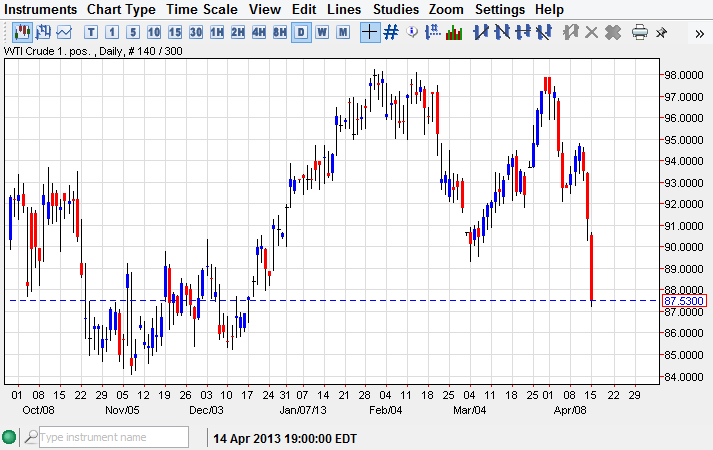Switch to Weekly (W) timeframe
Viewport: 713px width, 450px height.
click(322, 32)
